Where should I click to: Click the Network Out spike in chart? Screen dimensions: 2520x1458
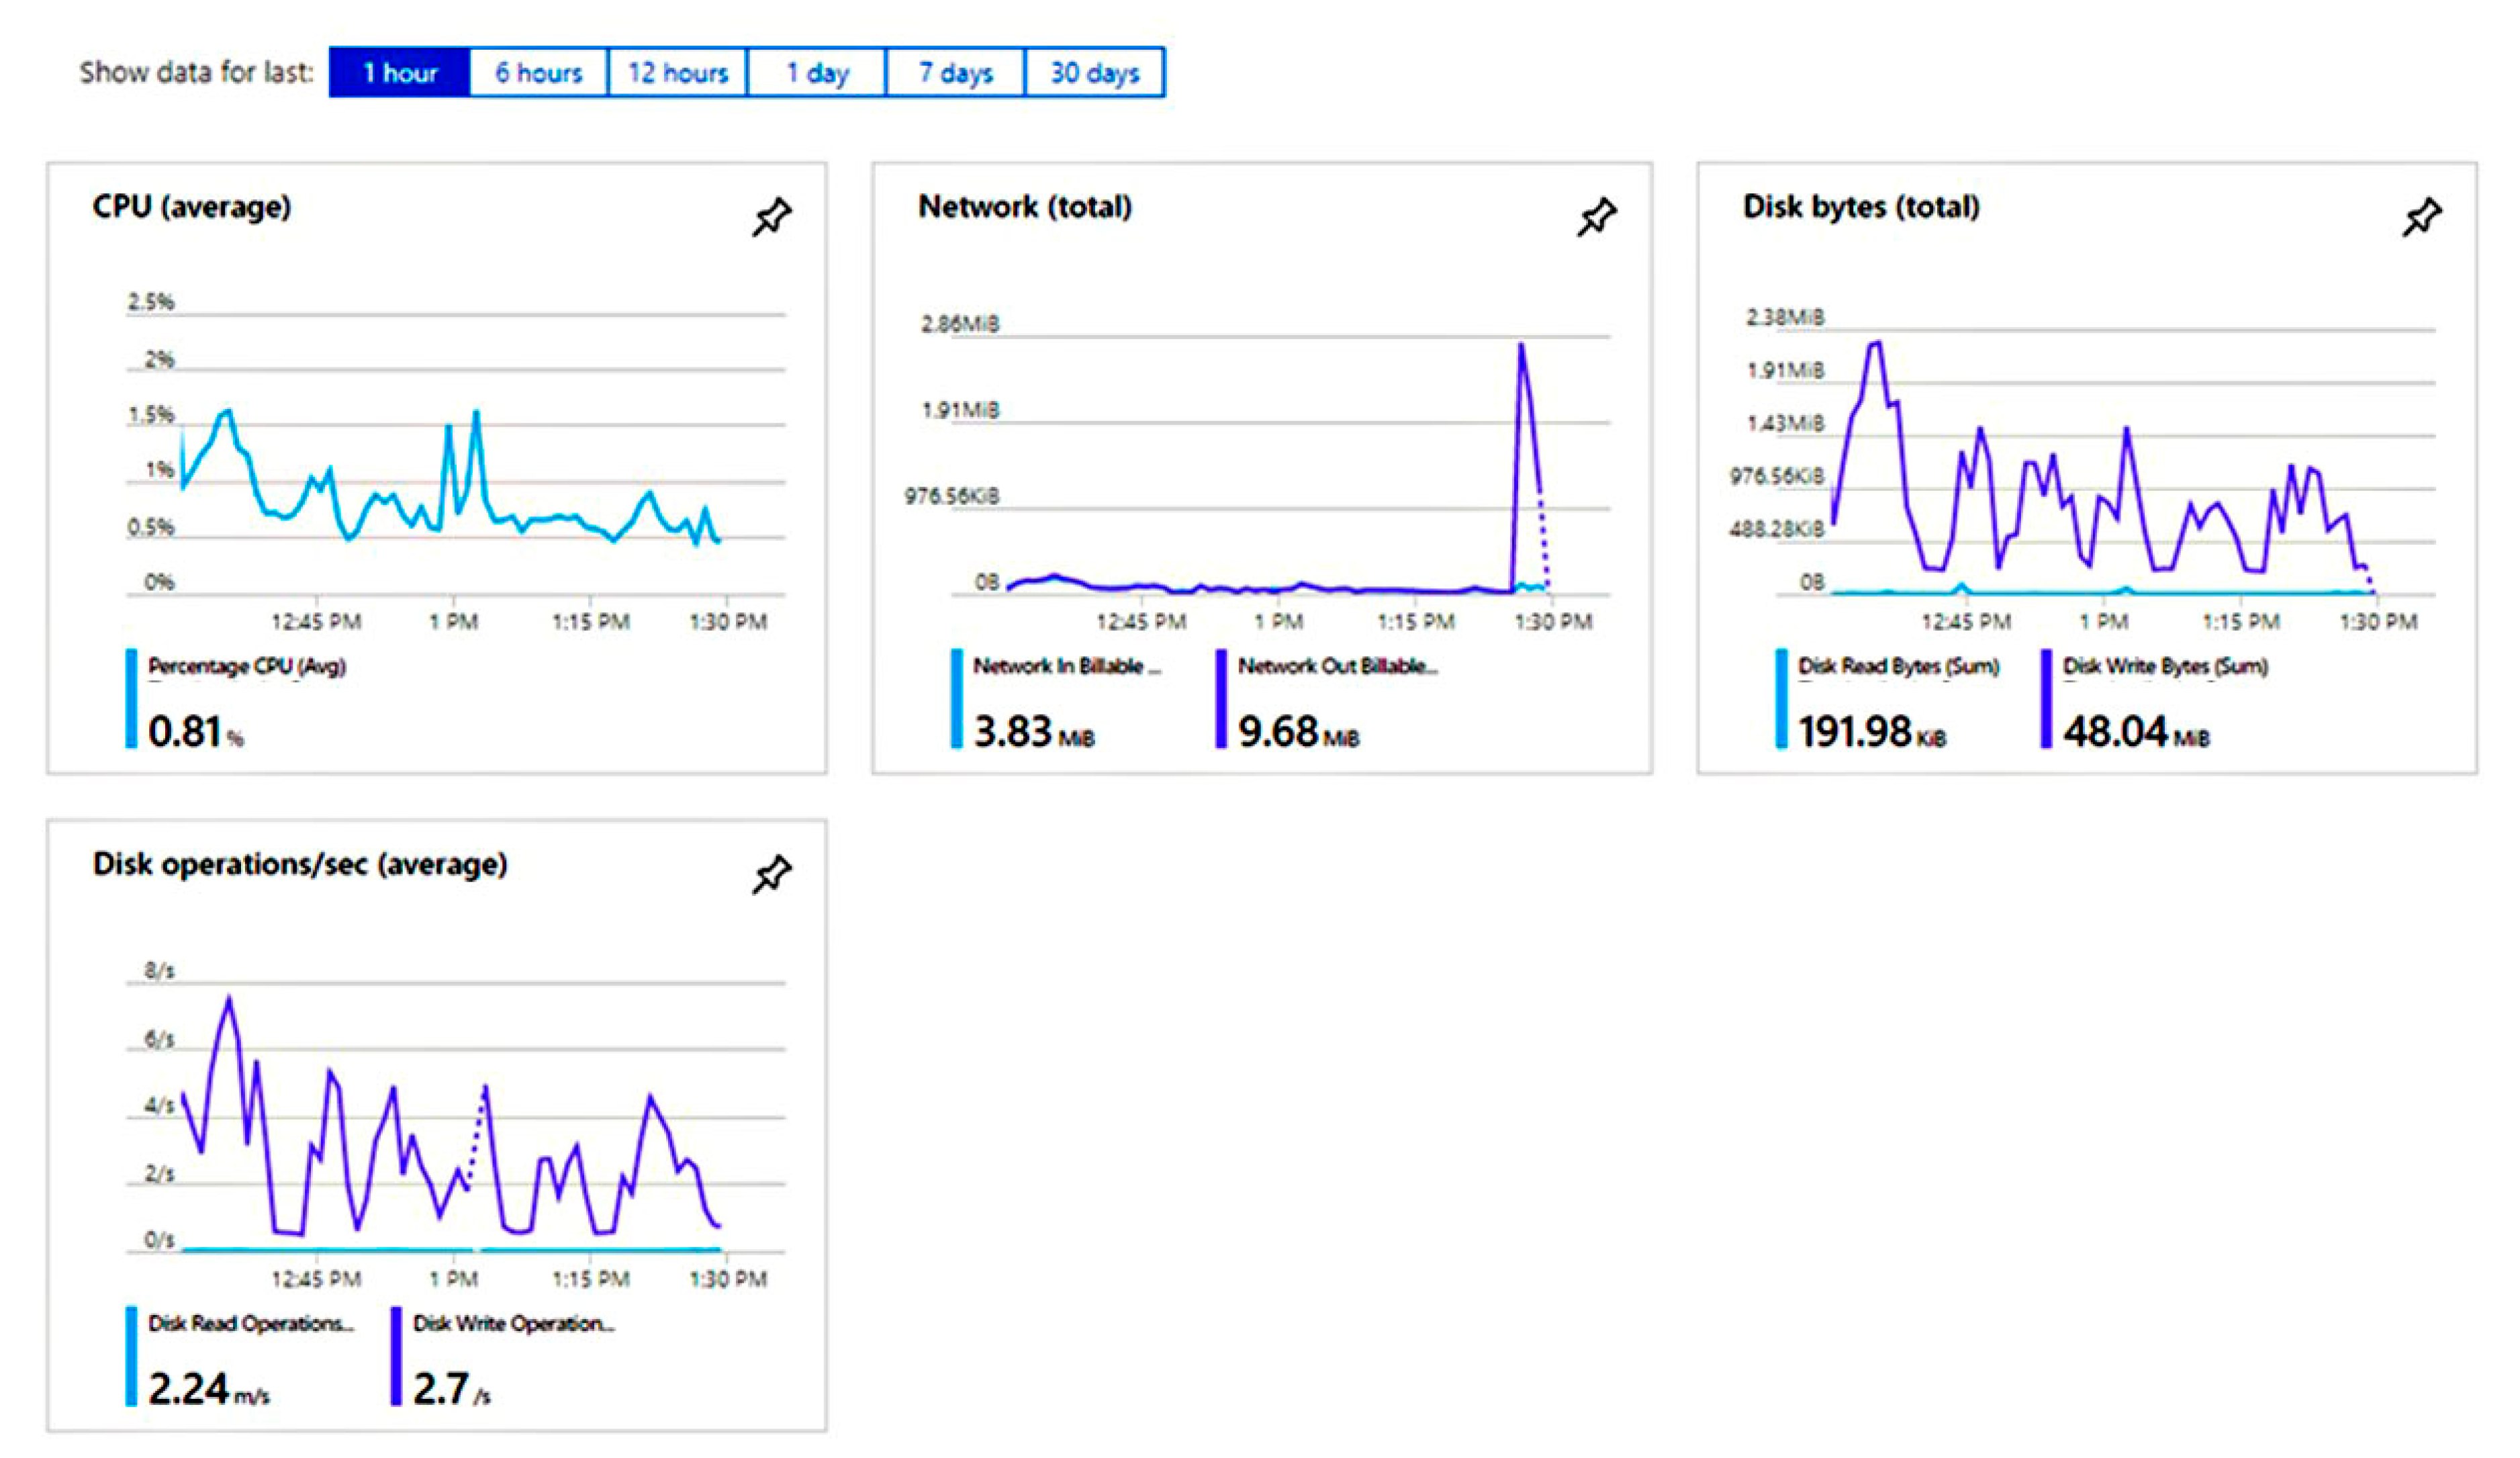1521,350
